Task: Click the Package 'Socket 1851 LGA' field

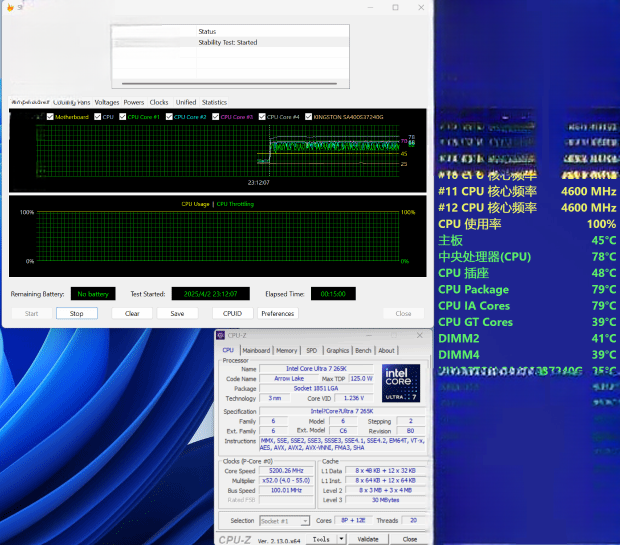Action: [316, 388]
